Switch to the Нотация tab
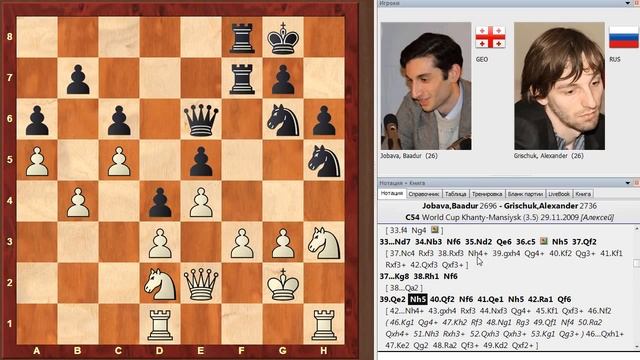The width and height of the screenshot is (640, 360). coord(392,193)
